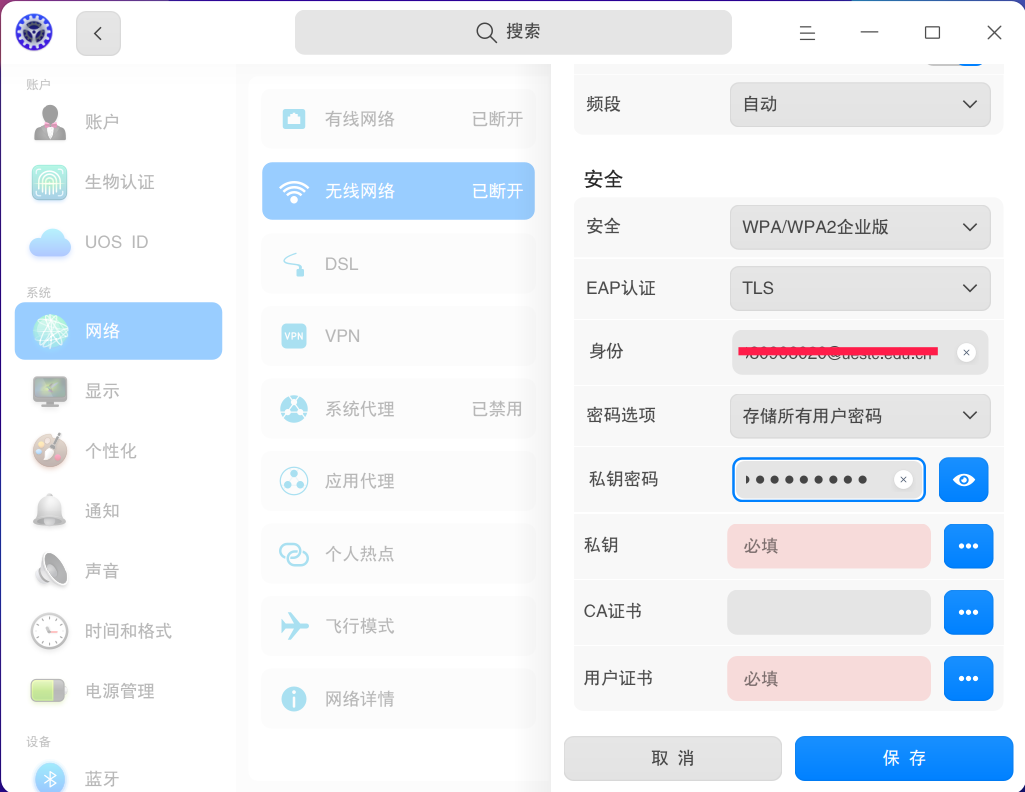Image resolution: width=1025 pixels, height=792 pixels.
Task: Click the 网络 globe icon in the sidebar
Action: pyautogui.click(x=50, y=331)
